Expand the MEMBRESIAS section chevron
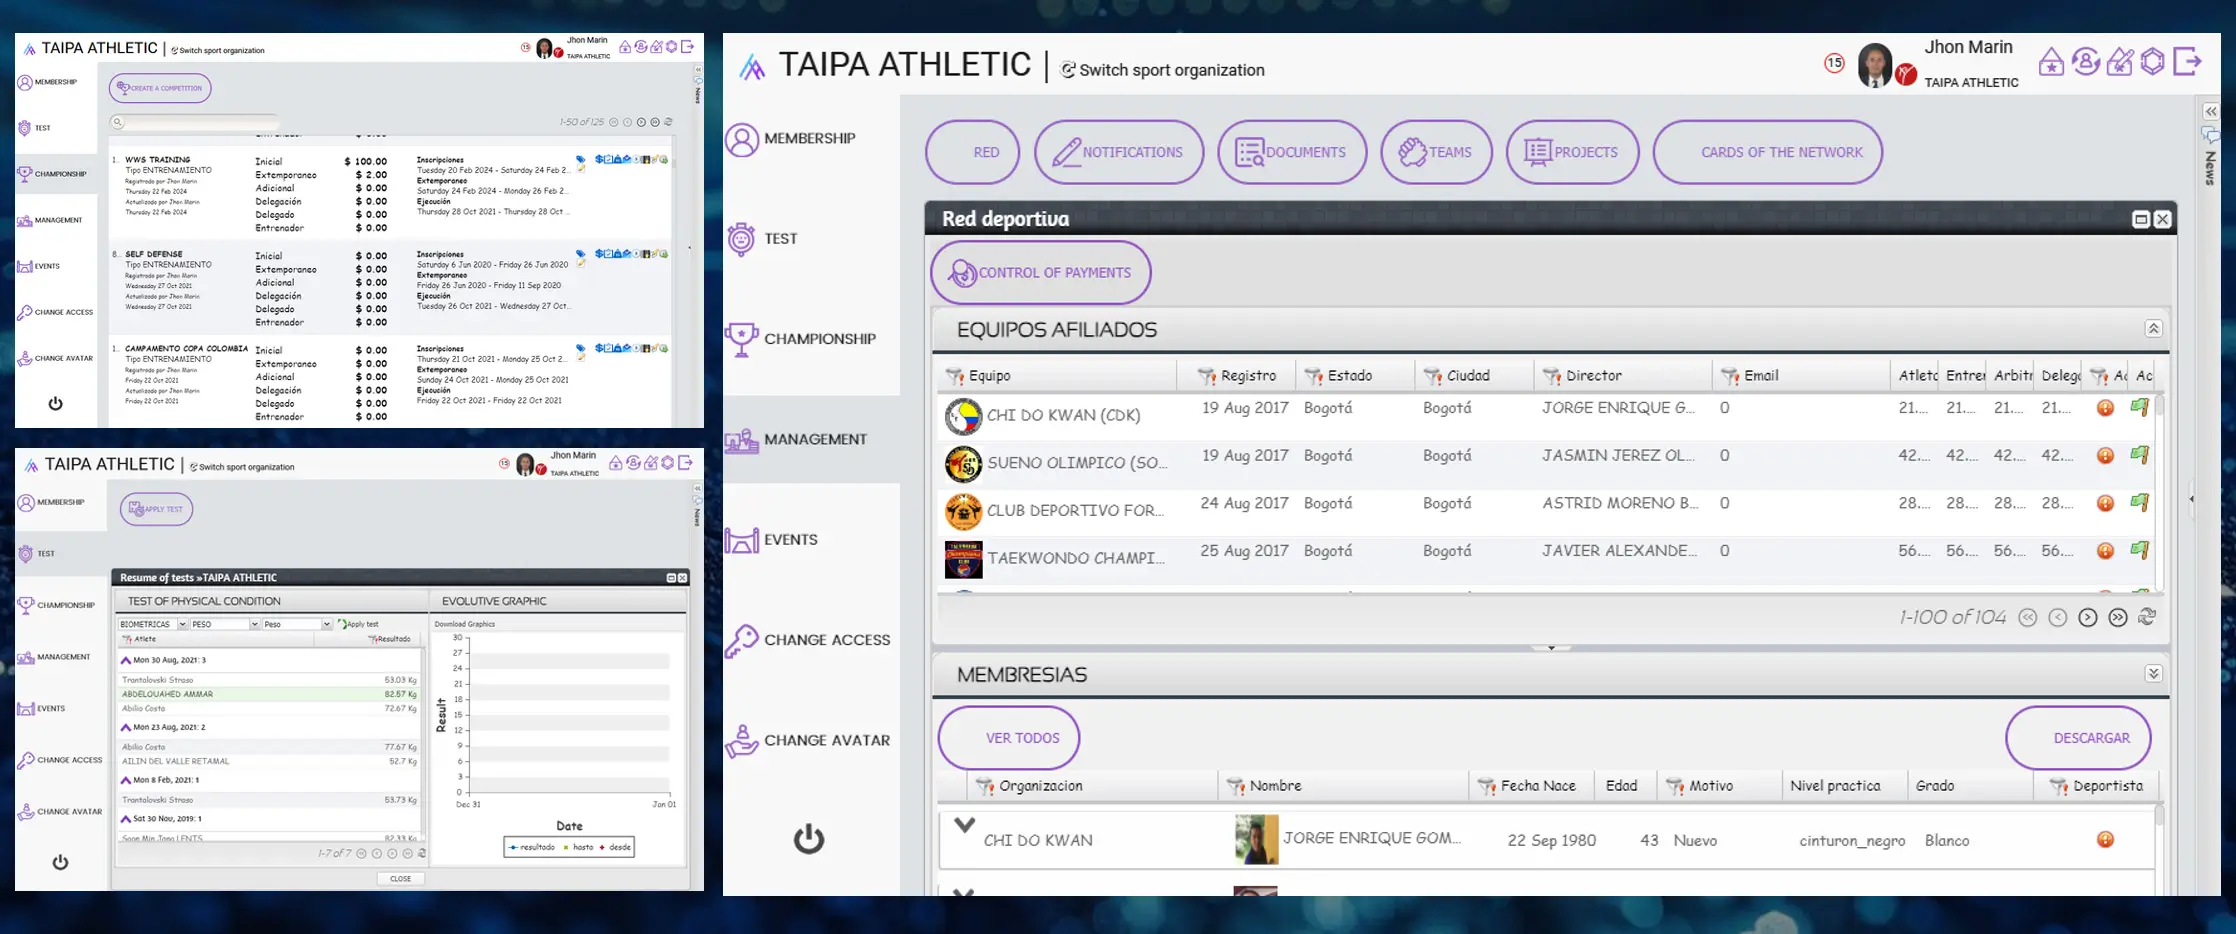 coord(2154,674)
